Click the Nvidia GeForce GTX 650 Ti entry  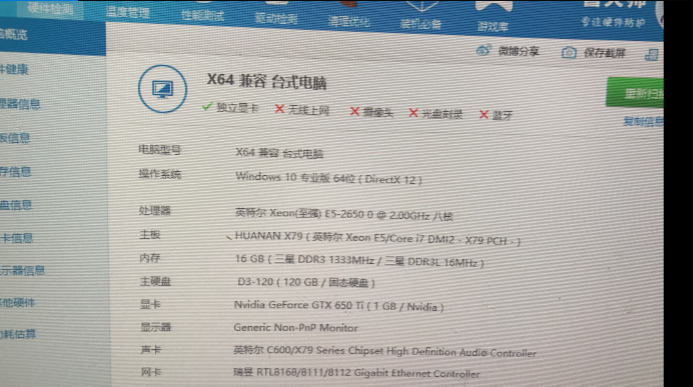pyautogui.click(x=339, y=306)
